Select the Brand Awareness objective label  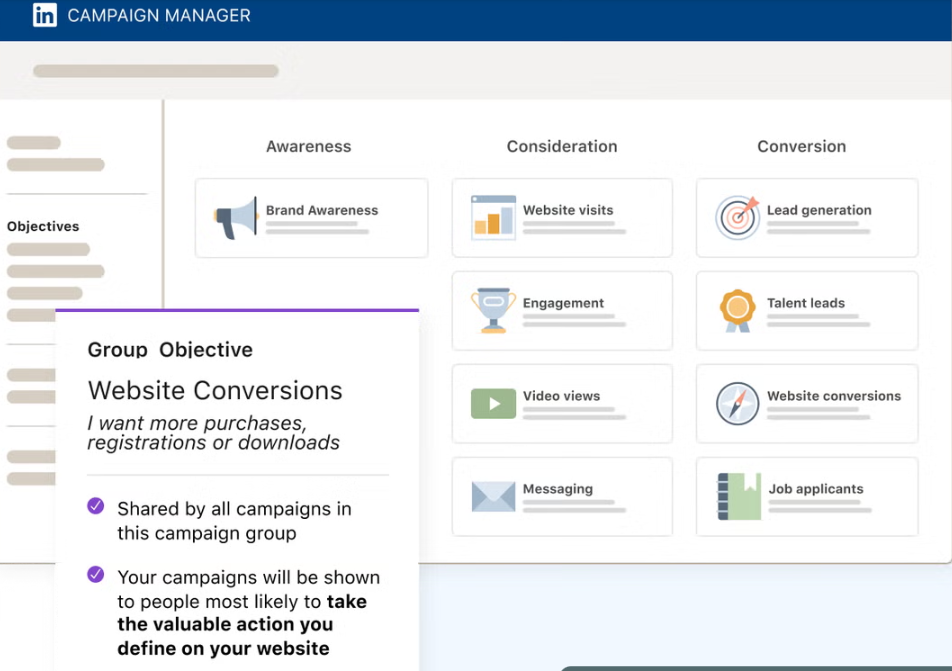point(322,210)
